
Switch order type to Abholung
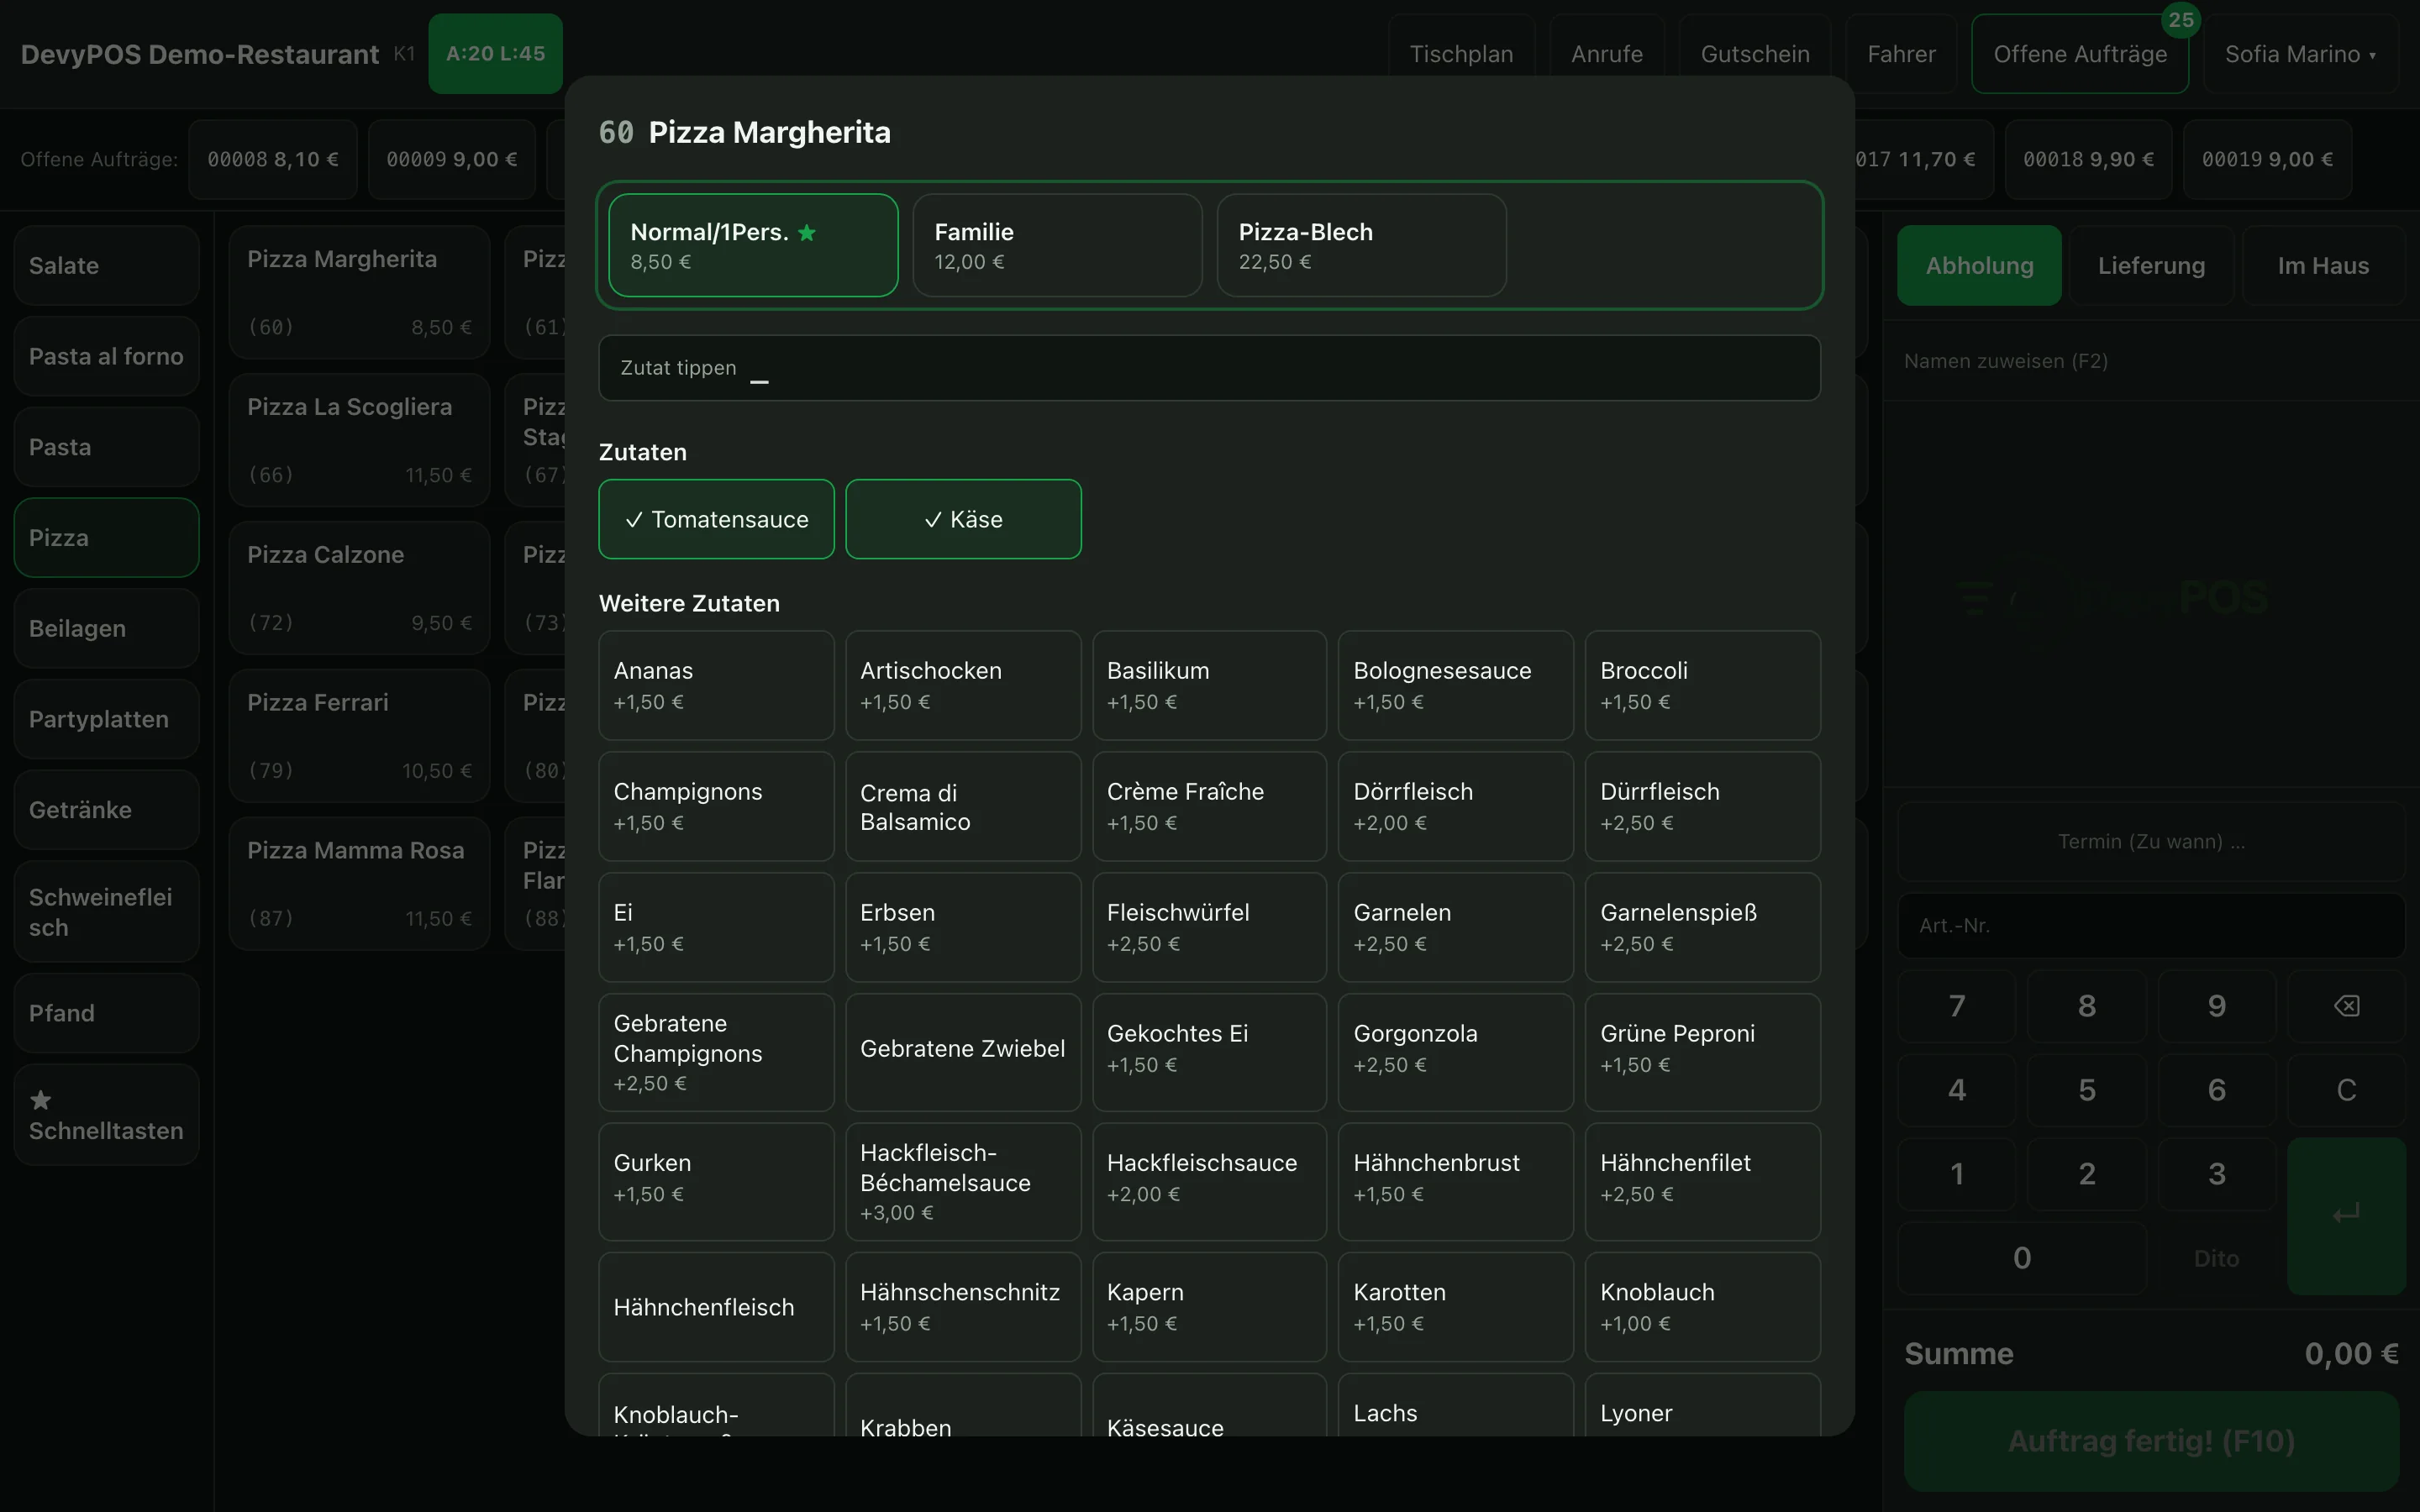click(x=1979, y=265)
